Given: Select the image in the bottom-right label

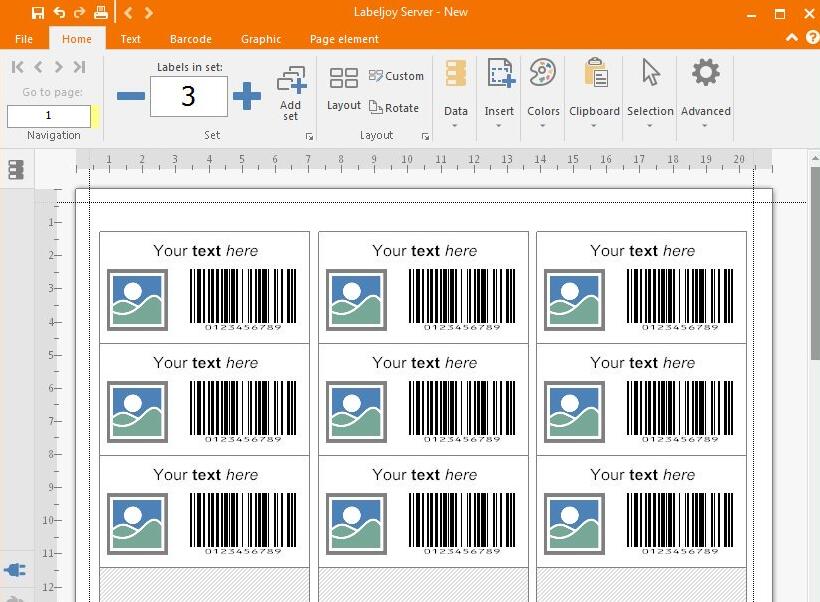Looking at the screenshot, I should tap(574, 524).
